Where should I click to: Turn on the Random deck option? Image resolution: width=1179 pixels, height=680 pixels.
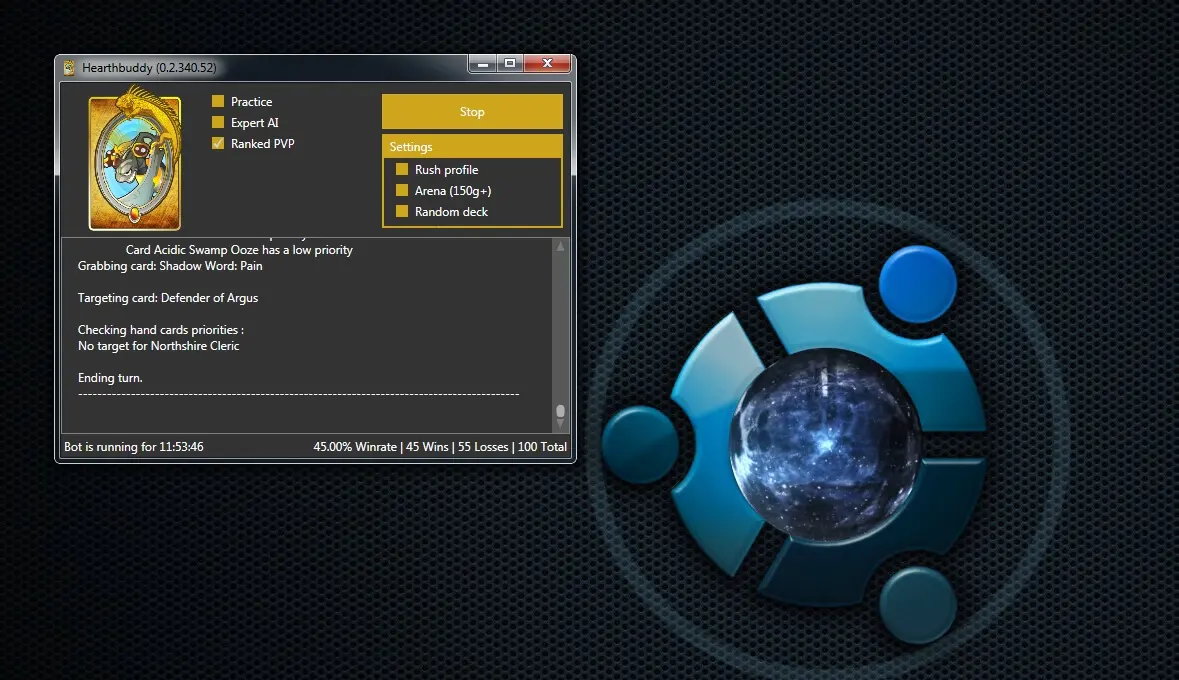[402, 211]
